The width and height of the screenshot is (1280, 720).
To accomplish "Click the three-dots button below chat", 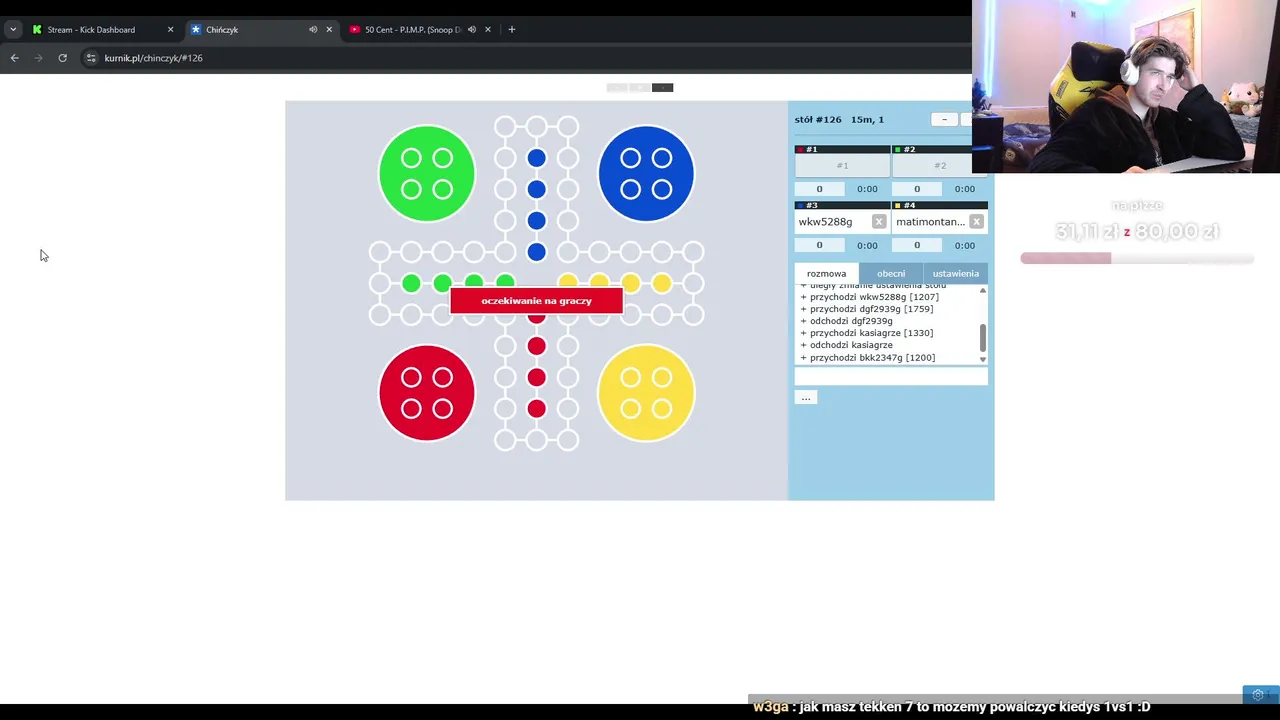I will click(806, 397).
